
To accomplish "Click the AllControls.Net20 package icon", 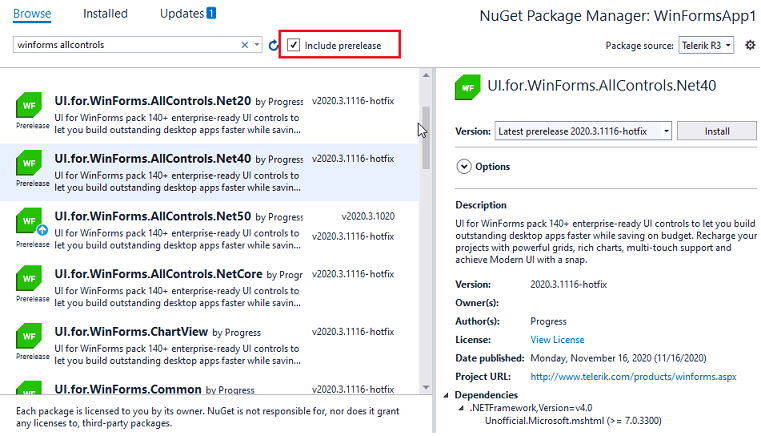I will (x=29, y=105).
